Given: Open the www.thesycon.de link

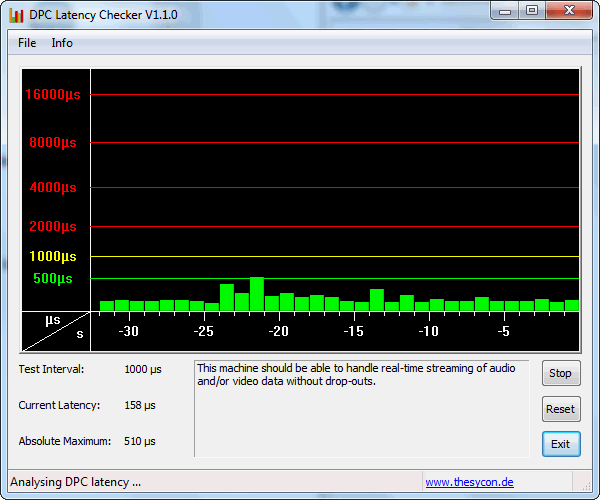Looking at the screenshot, I should click(x=469, y=482).
